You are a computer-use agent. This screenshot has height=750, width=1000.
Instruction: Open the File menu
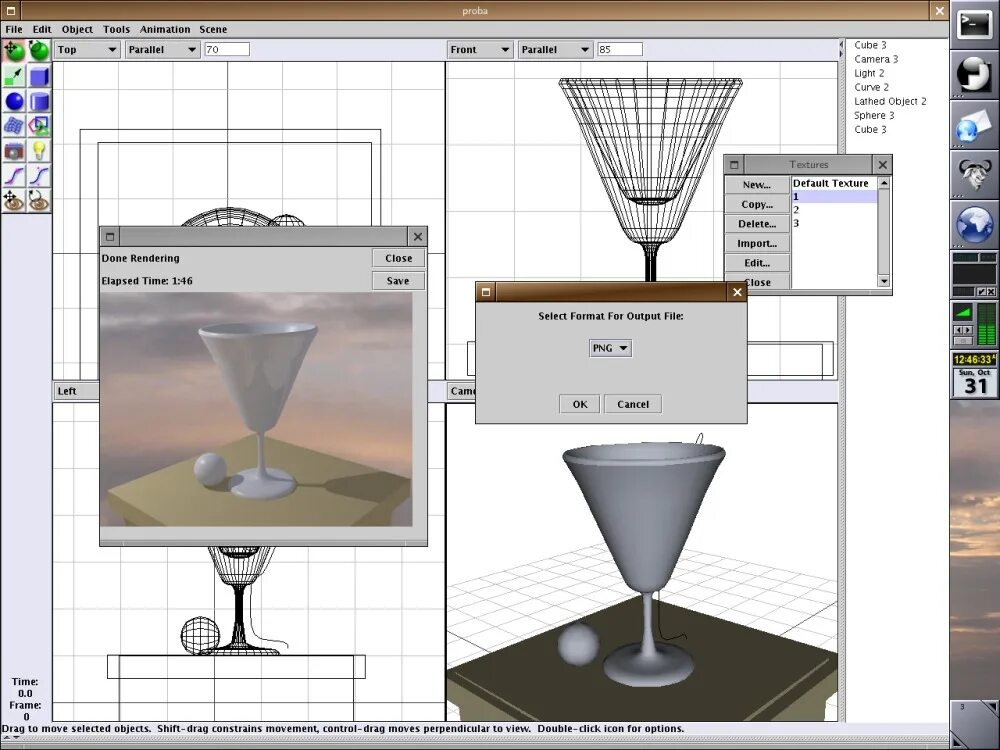(13, 29)
